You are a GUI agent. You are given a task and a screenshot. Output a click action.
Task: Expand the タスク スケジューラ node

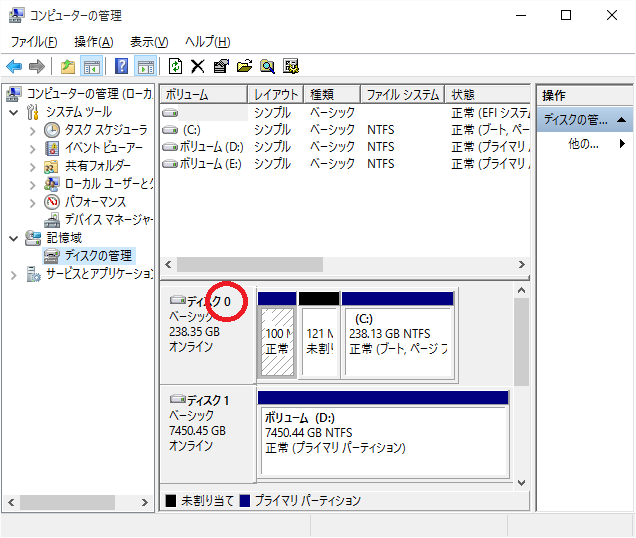tap(32, 131)
